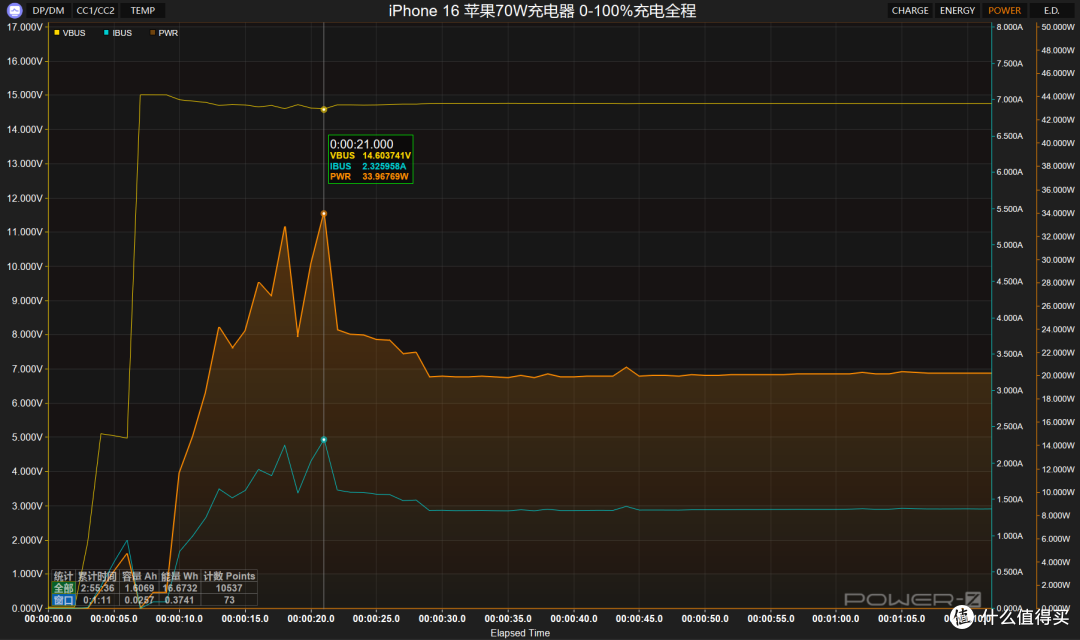
Task: Click the 0.3741 window energy cell
Action: (180, 600)
